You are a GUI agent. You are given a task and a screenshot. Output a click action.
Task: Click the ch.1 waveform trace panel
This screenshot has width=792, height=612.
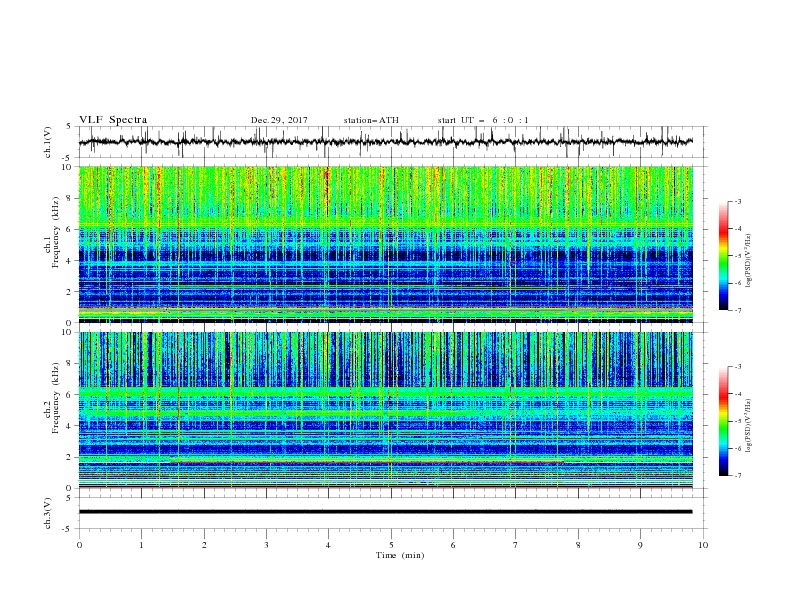click(393, 142)
